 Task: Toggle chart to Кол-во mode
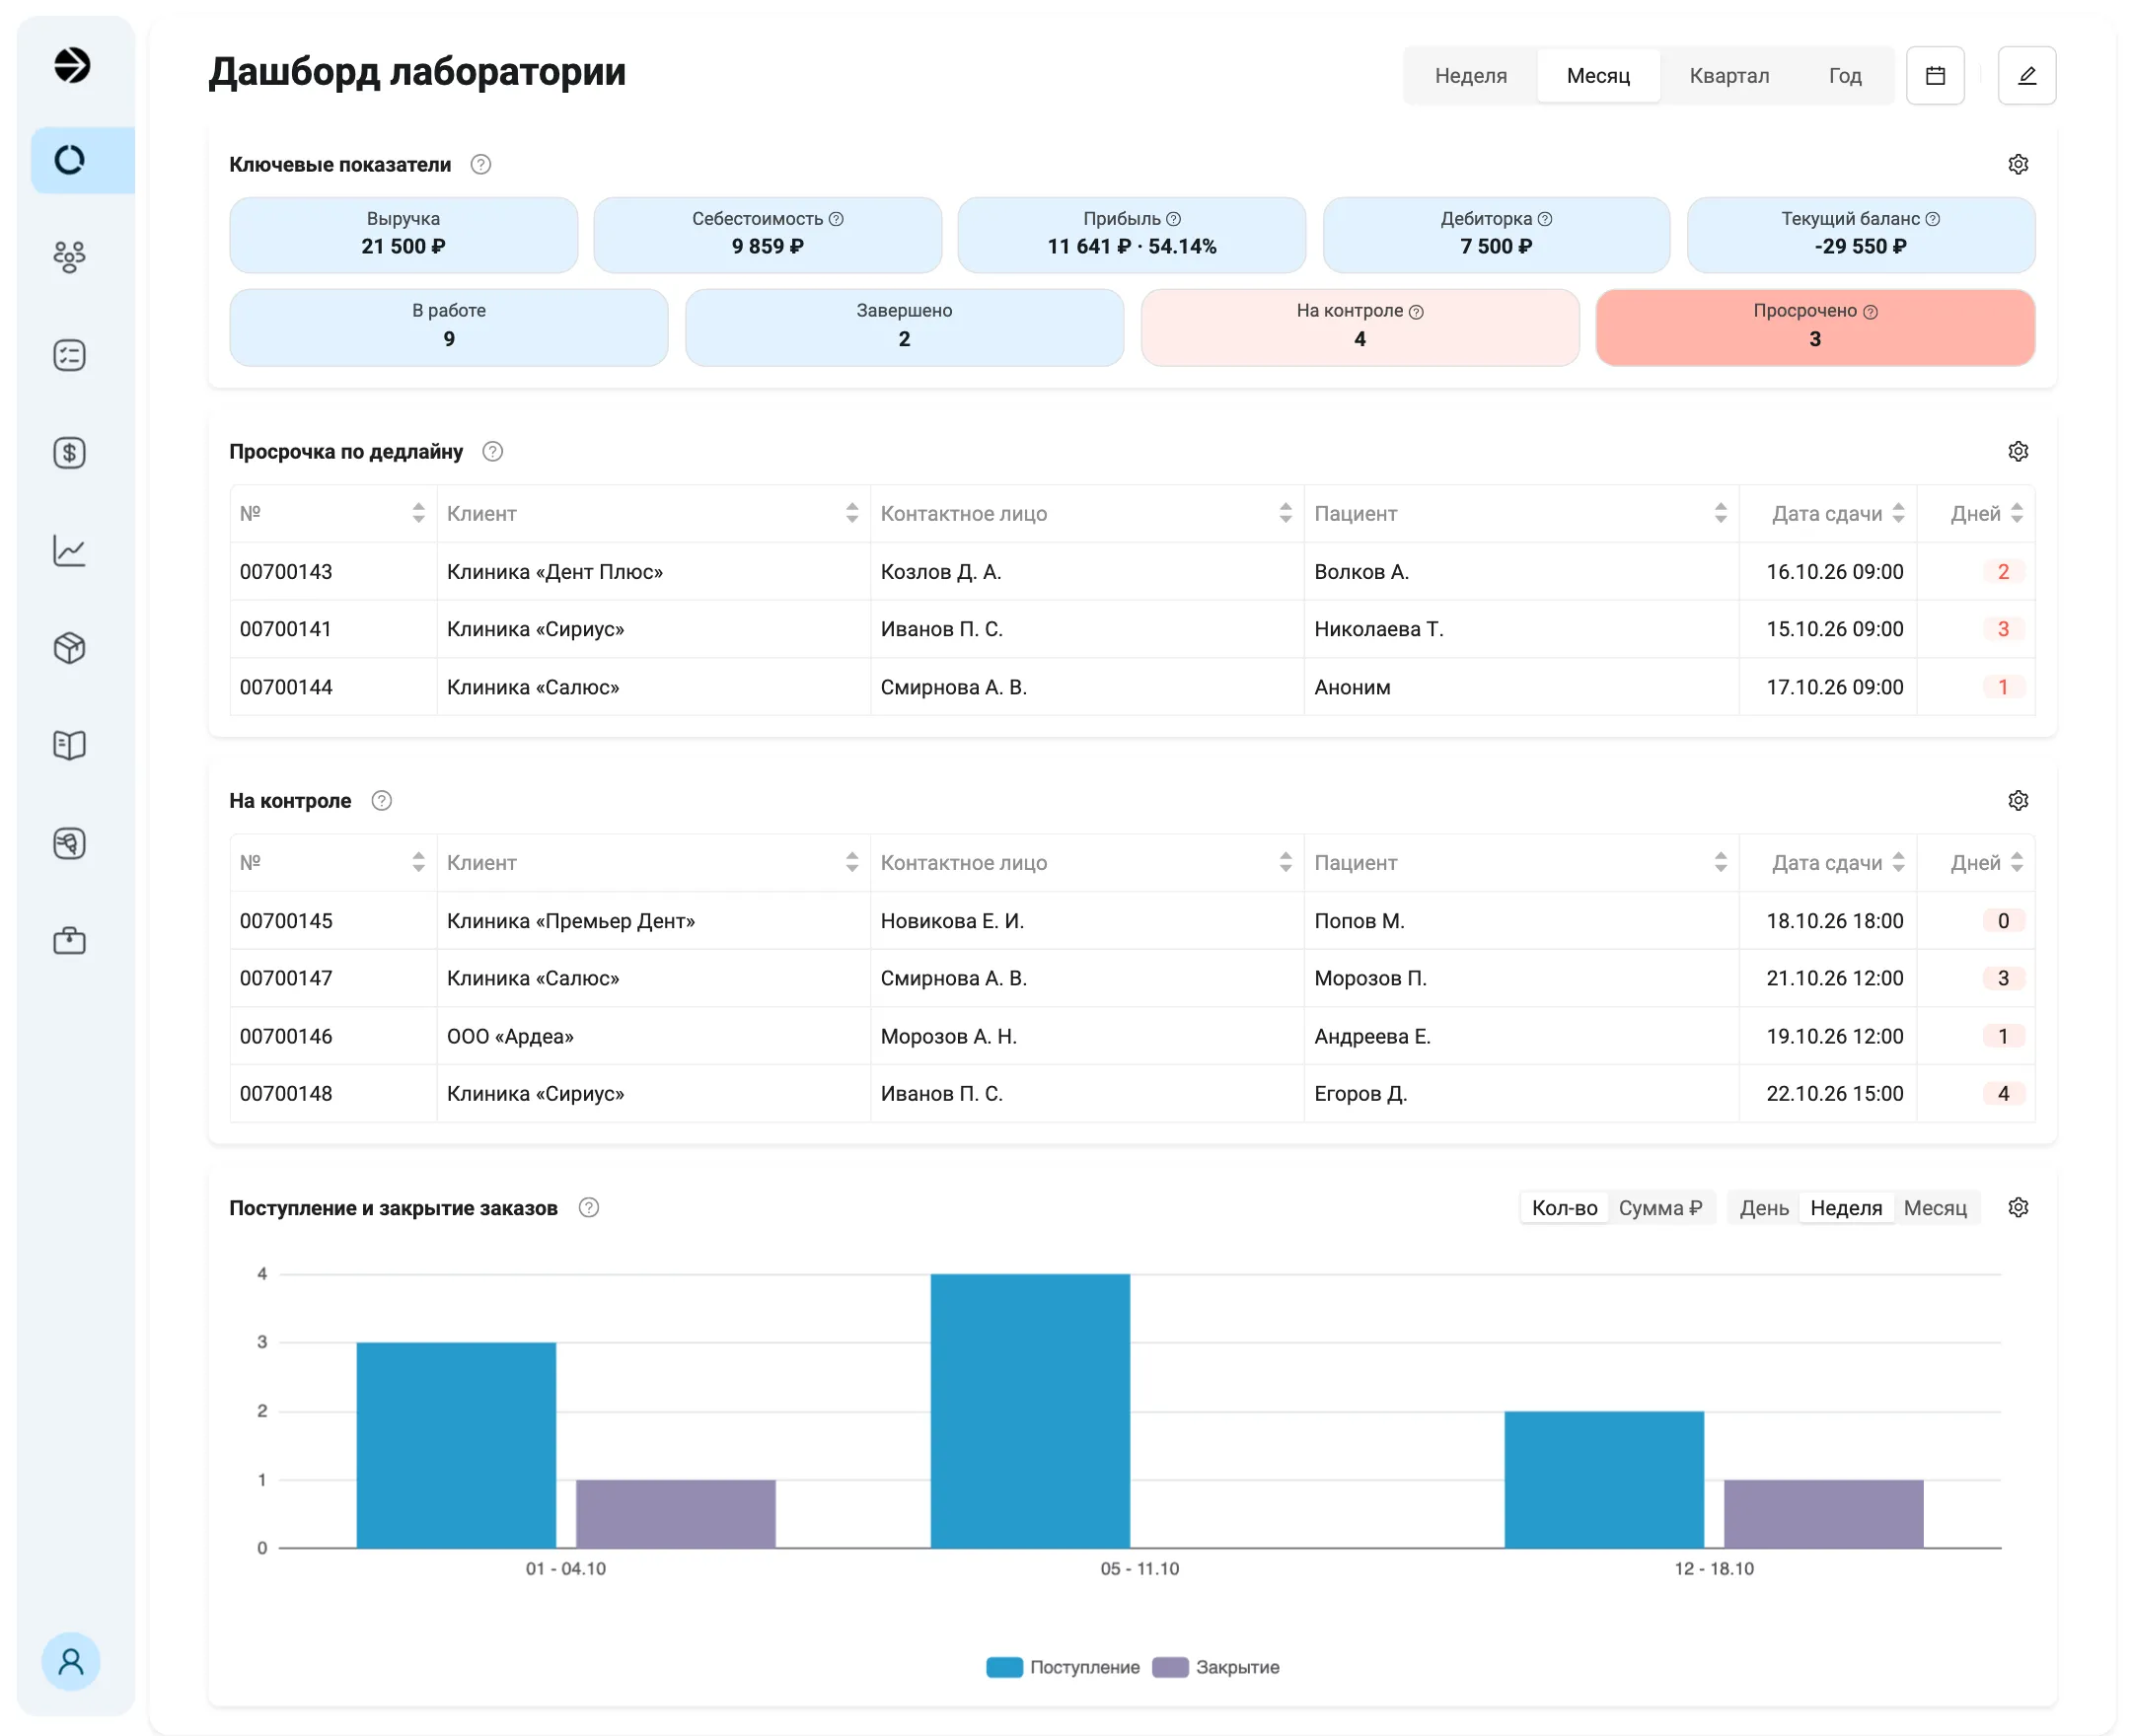(x=1565, y=1208)
